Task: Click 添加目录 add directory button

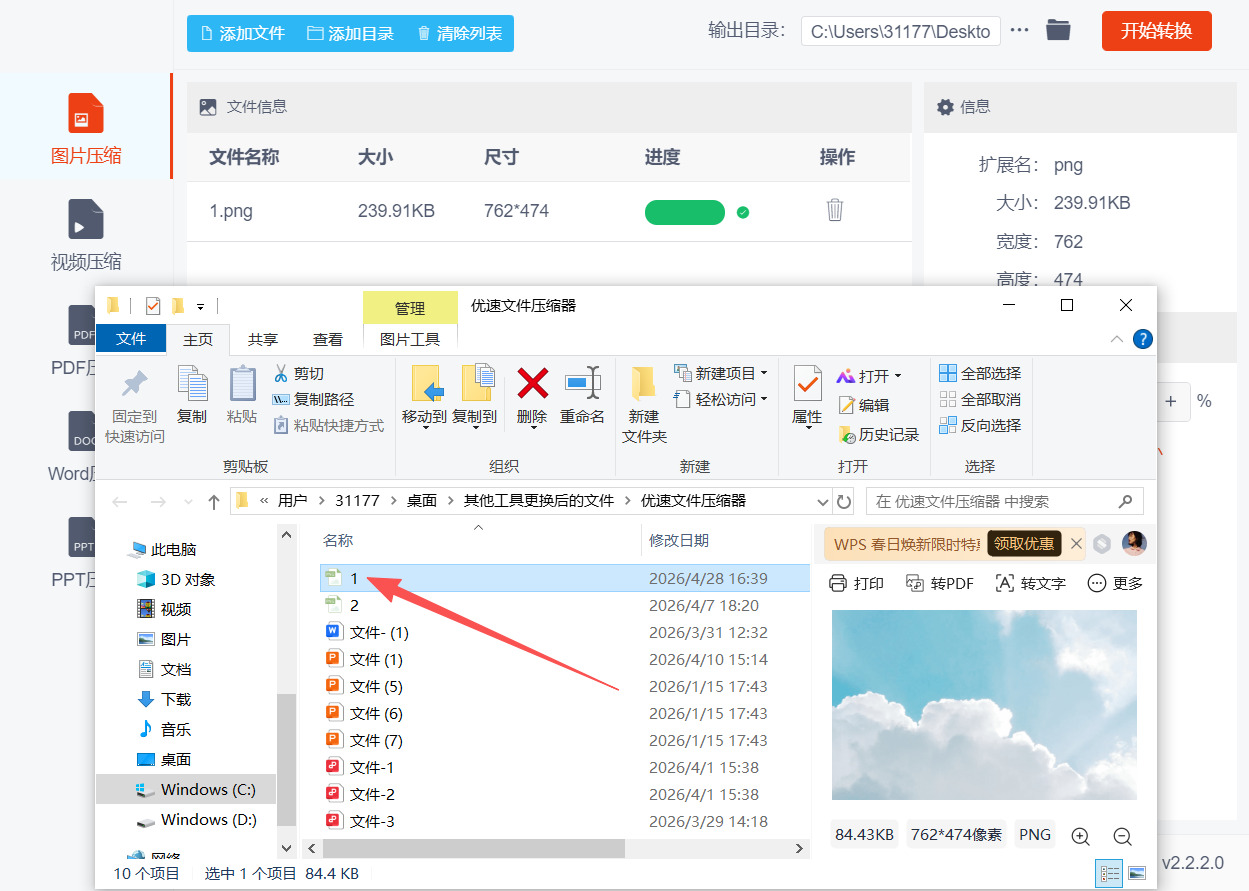Action: coord(350,33)
